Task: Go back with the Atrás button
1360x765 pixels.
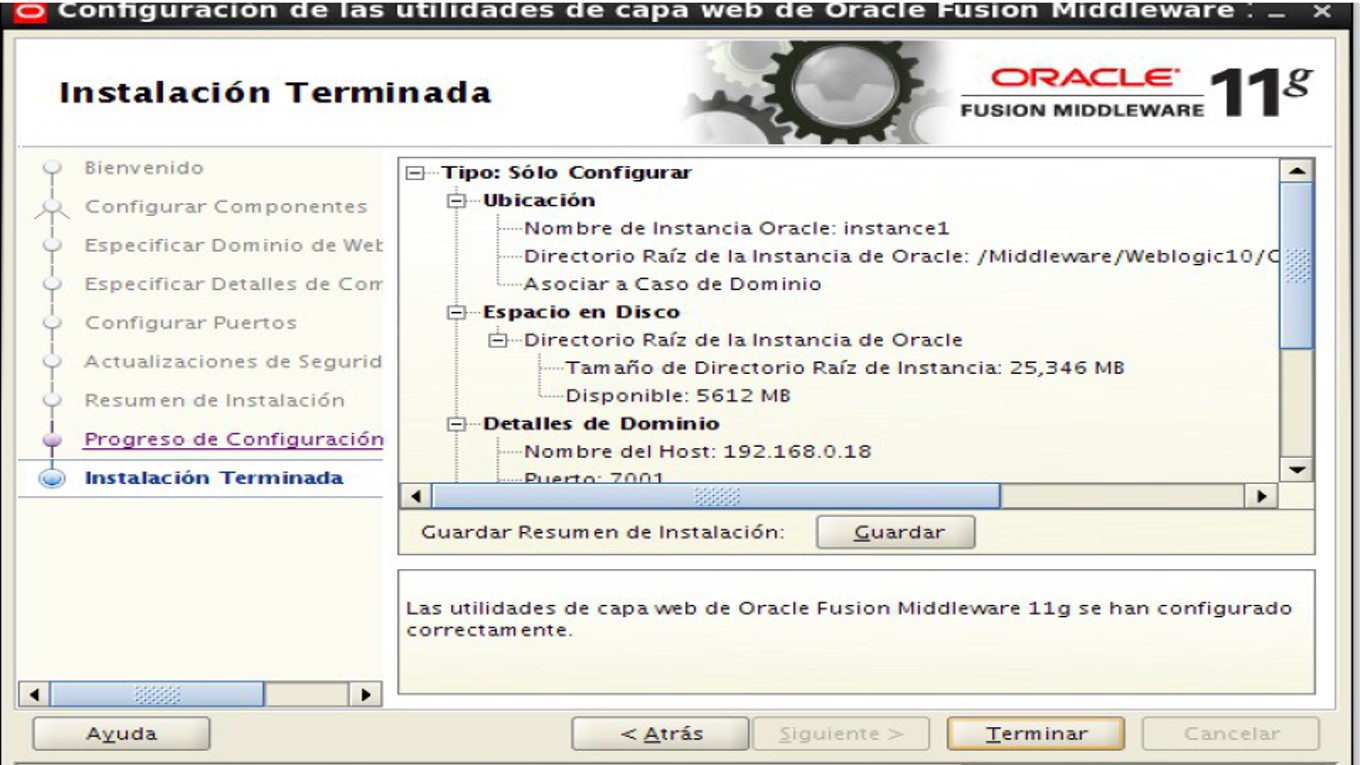Action: click(660, 734)
